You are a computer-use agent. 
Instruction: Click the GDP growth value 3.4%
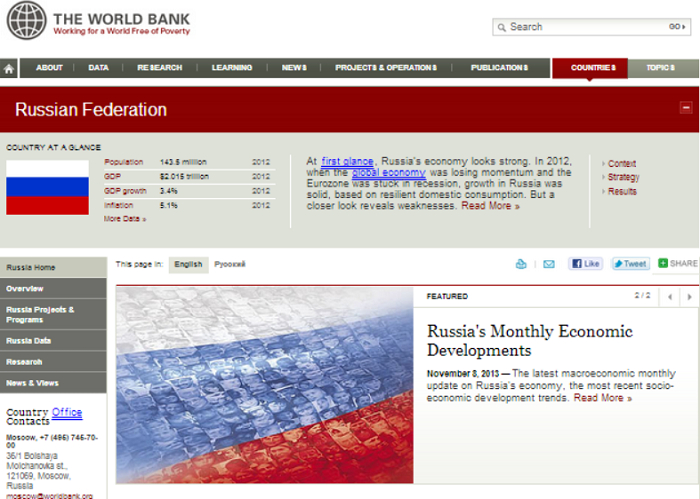168,191
